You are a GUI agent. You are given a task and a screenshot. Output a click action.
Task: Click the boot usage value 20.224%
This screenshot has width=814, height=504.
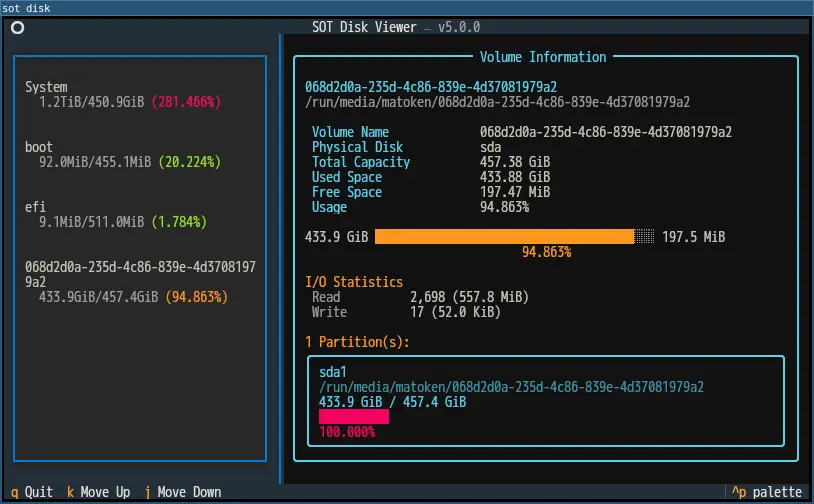189,162
